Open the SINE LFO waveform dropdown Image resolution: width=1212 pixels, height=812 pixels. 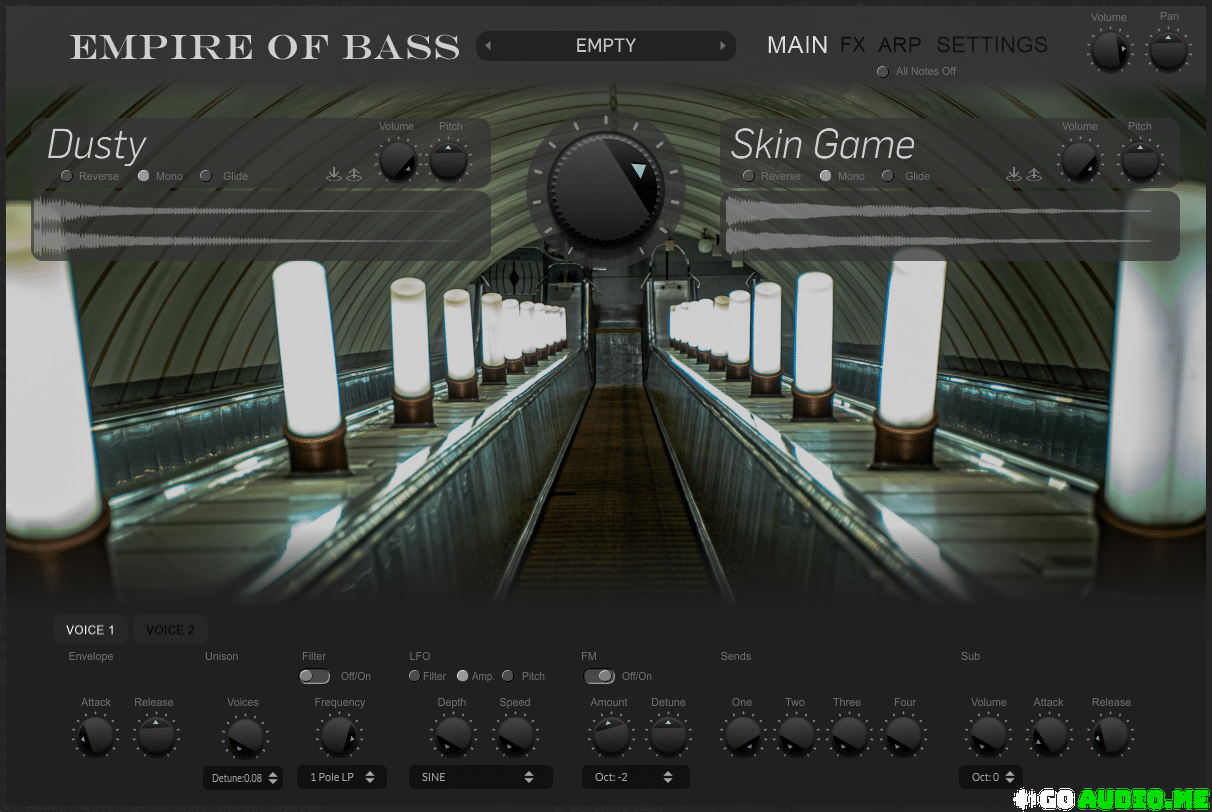pyautogui.click(x=480, y=777)
